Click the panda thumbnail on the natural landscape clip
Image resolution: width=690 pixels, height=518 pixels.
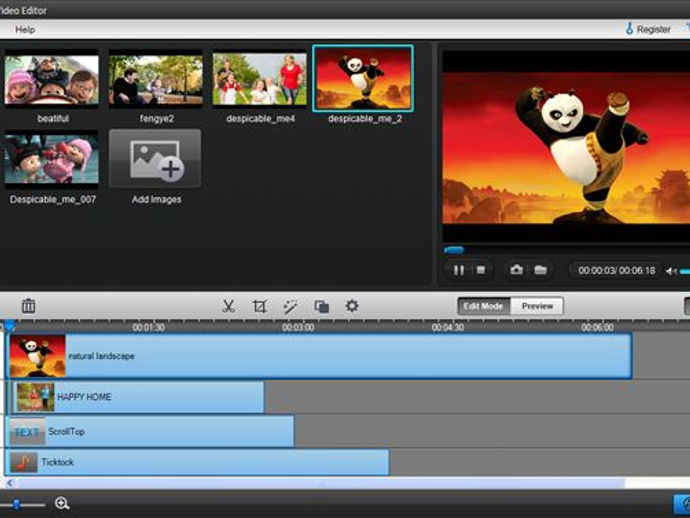coord(37,356)
